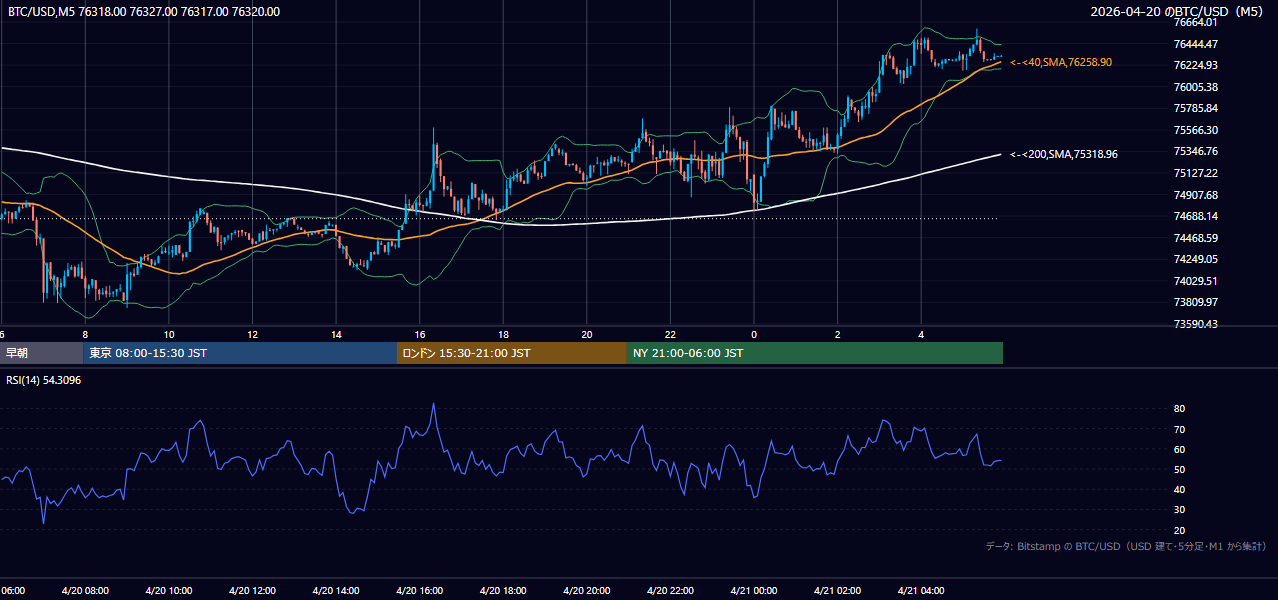Viewport: 1278px width, 600px height.
Task: Click RSI scale level 80
Action: (1179, 409)
